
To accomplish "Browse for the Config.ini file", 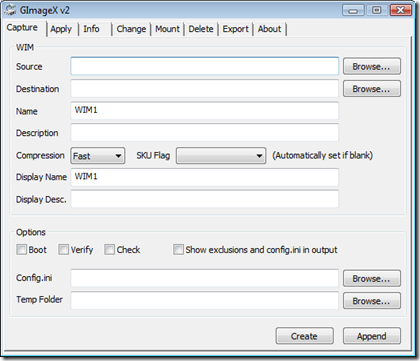I will click(372, 278).
